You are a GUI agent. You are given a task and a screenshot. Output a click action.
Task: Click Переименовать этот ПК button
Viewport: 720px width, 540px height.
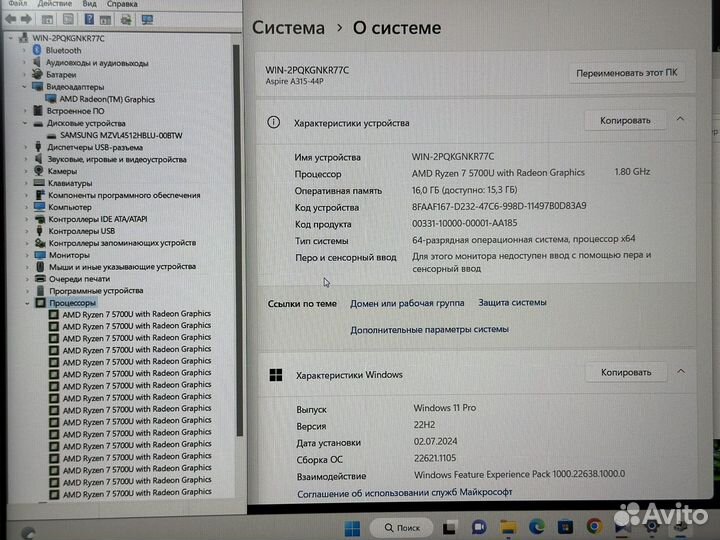pos(627,73)
